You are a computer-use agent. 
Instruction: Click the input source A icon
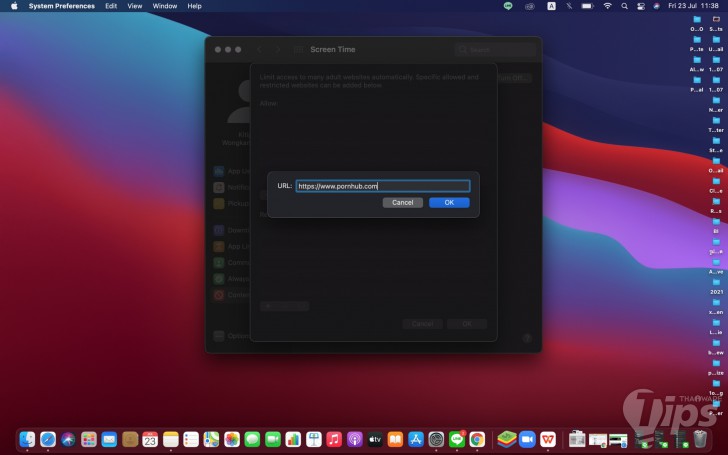pyautogui.click(x=551, y=6)
